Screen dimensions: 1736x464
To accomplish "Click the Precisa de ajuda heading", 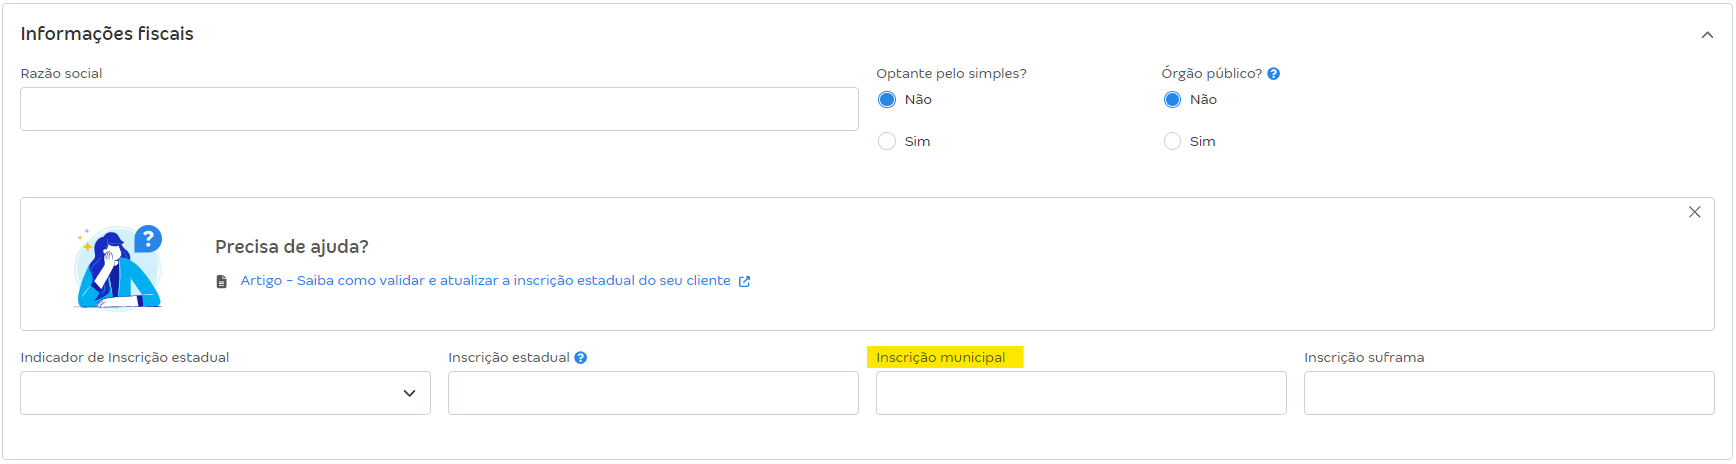I will 292,247.
